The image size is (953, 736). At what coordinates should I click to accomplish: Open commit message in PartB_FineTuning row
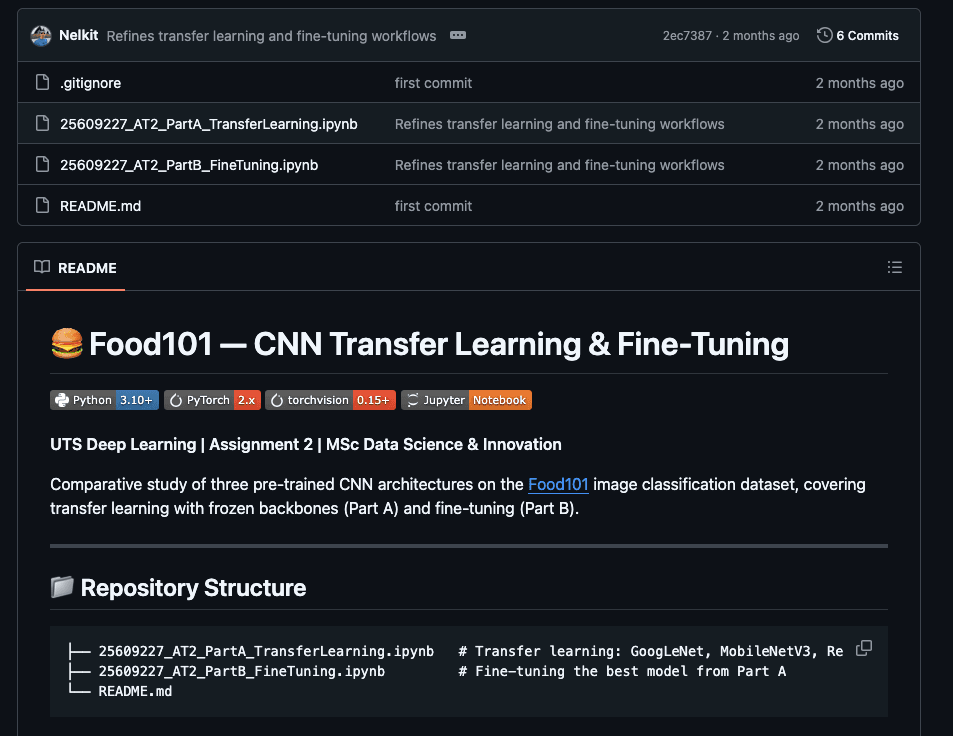click(x=559, y=165)
